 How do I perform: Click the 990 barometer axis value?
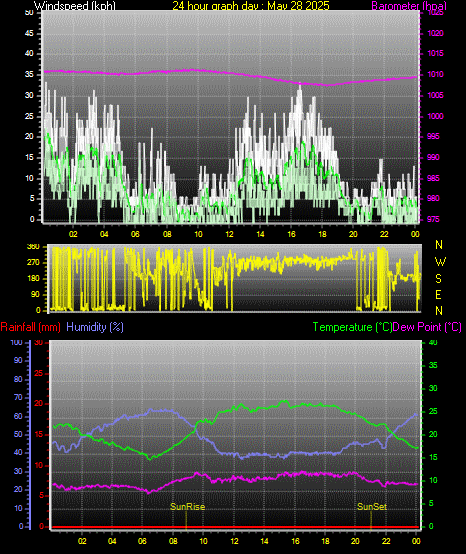point(433,157)
